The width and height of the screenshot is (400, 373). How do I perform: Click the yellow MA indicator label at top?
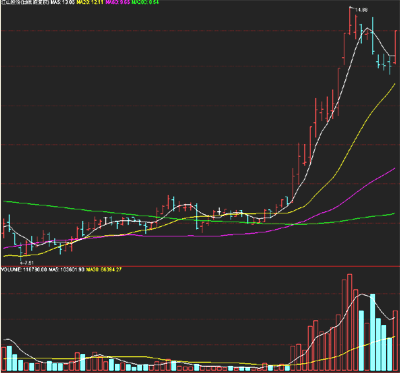click(90, 2)
